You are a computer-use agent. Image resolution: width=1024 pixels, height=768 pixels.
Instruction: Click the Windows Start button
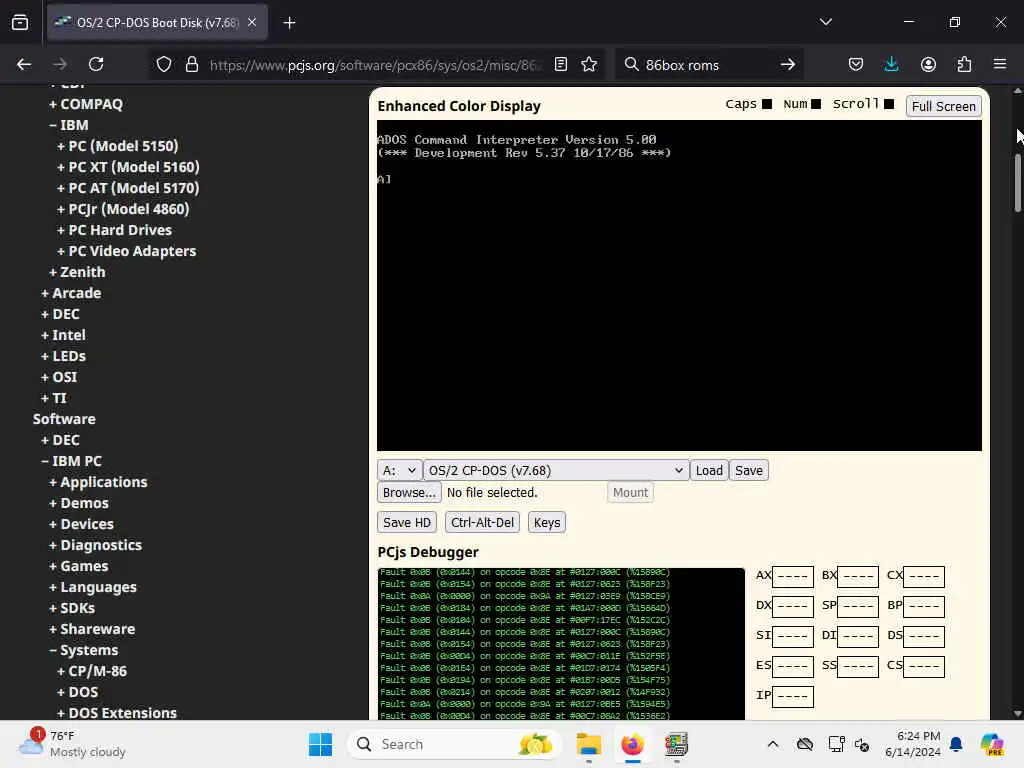click(320, 744)
